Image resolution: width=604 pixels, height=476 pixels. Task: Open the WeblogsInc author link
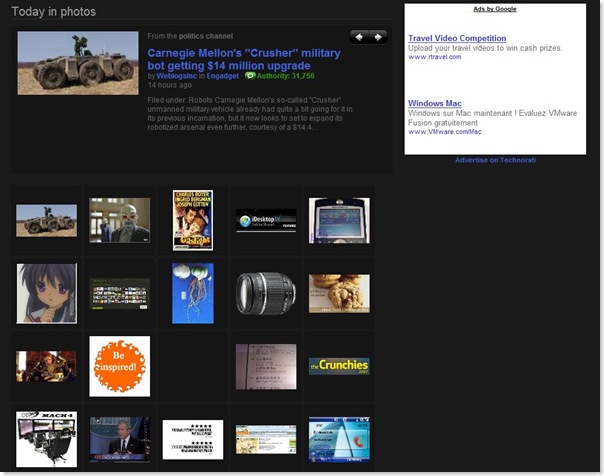tap(176, 76)
